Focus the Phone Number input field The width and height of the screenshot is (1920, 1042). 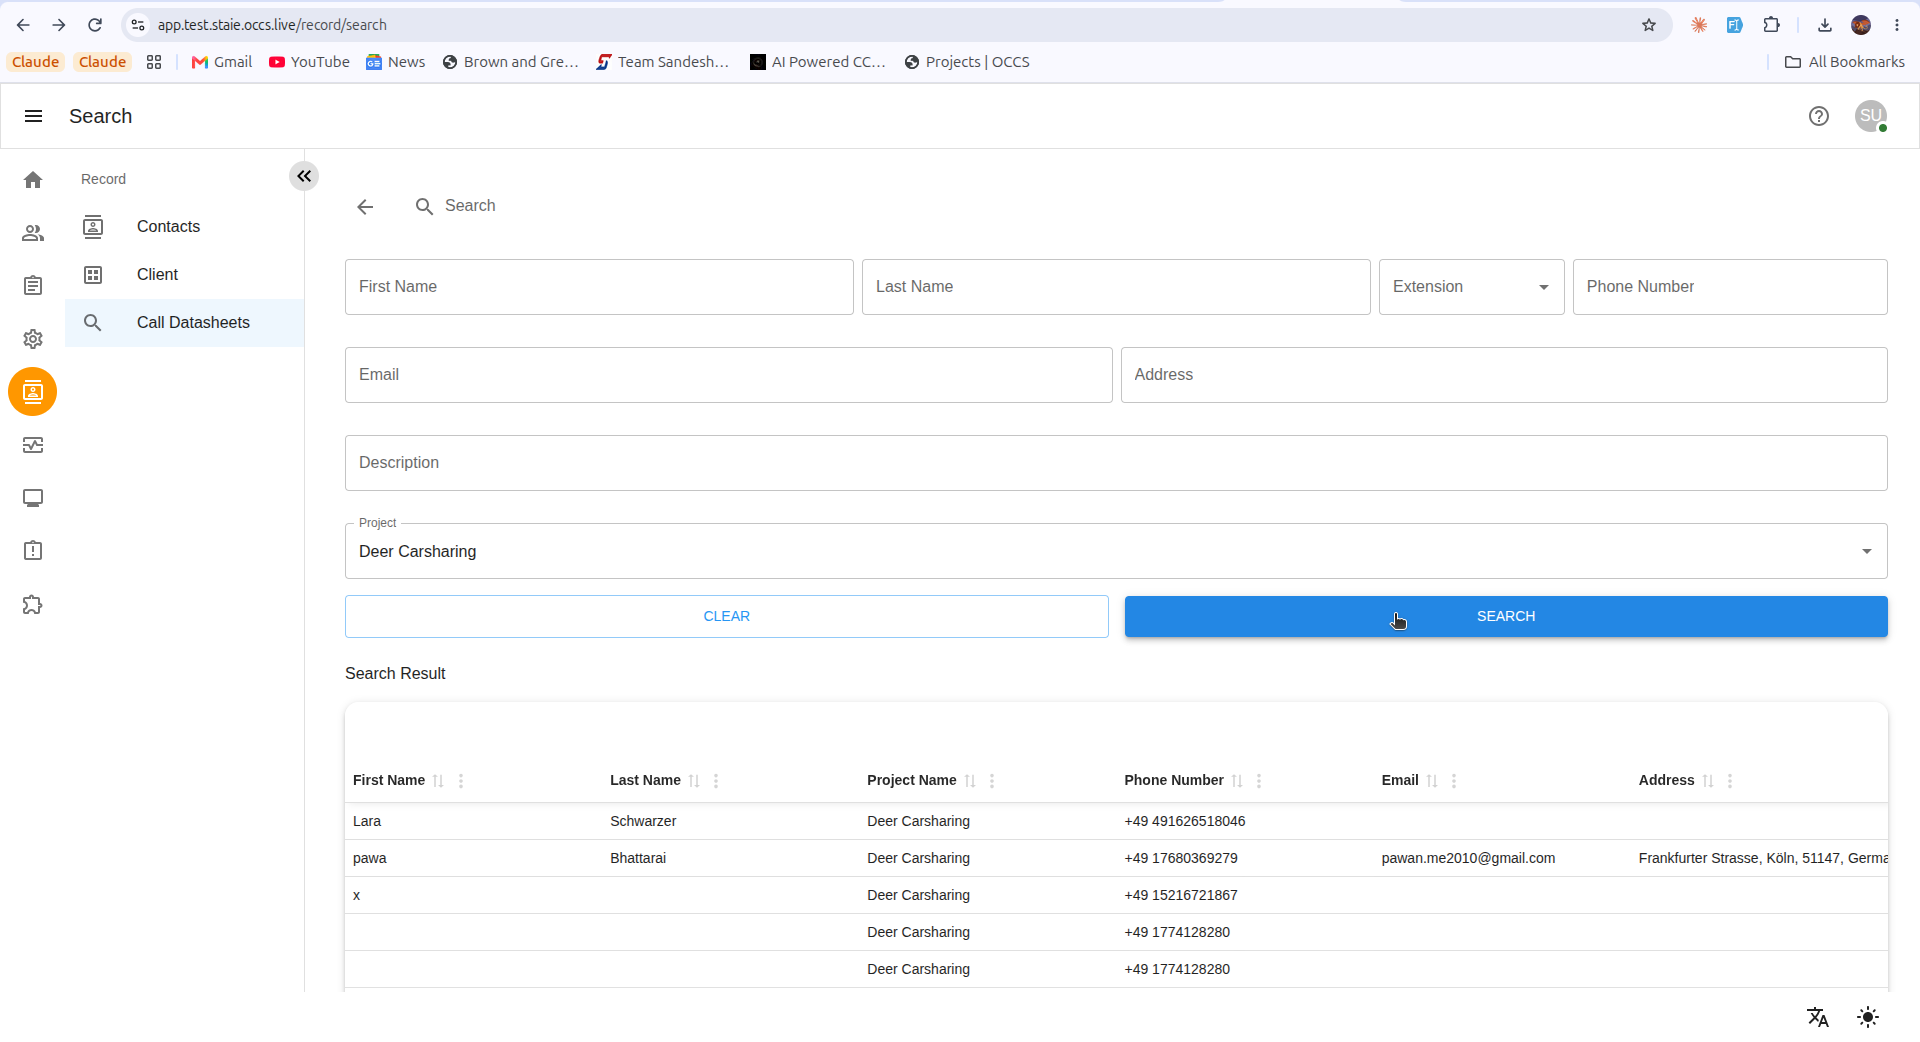(x=1730, y=287)
